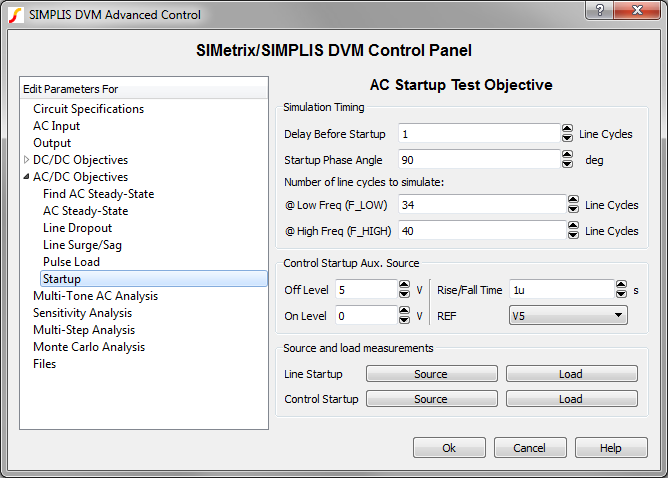Click the Line Startup Source button
Viewport: 668px width, 478px height.
tap(430, 374)
